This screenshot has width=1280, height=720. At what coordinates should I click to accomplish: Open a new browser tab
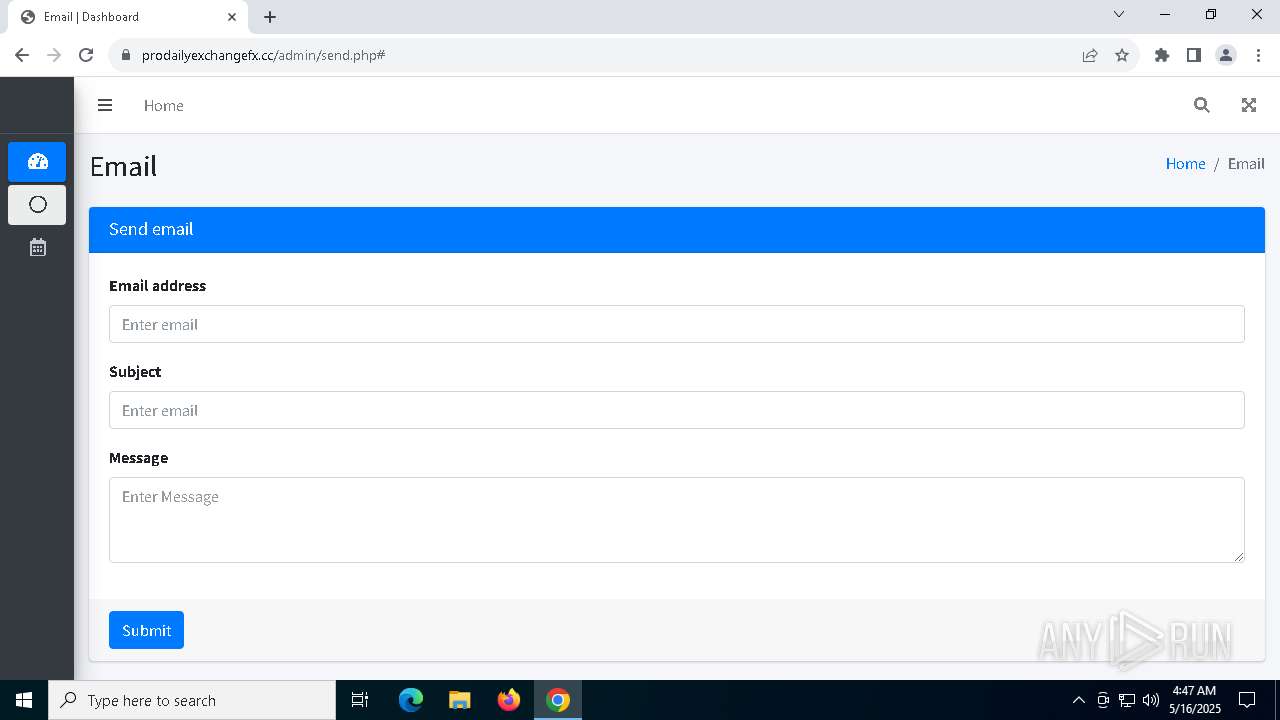(270, 16)
